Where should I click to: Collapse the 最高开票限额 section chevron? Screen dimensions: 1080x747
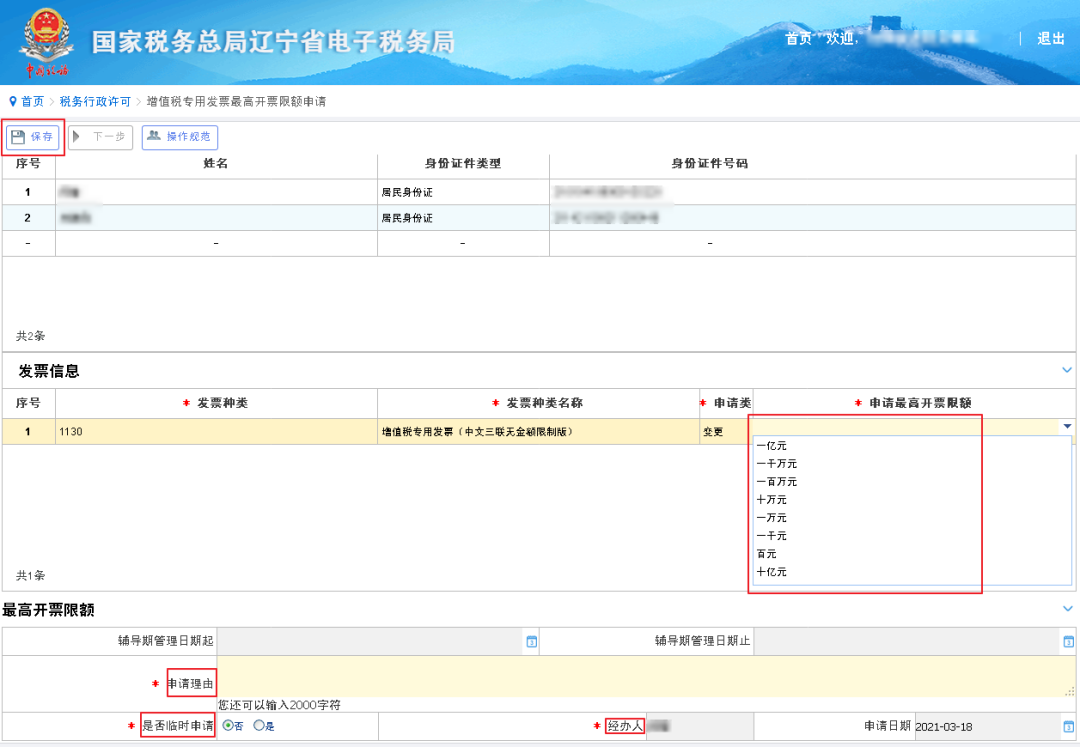point(1068,609)
